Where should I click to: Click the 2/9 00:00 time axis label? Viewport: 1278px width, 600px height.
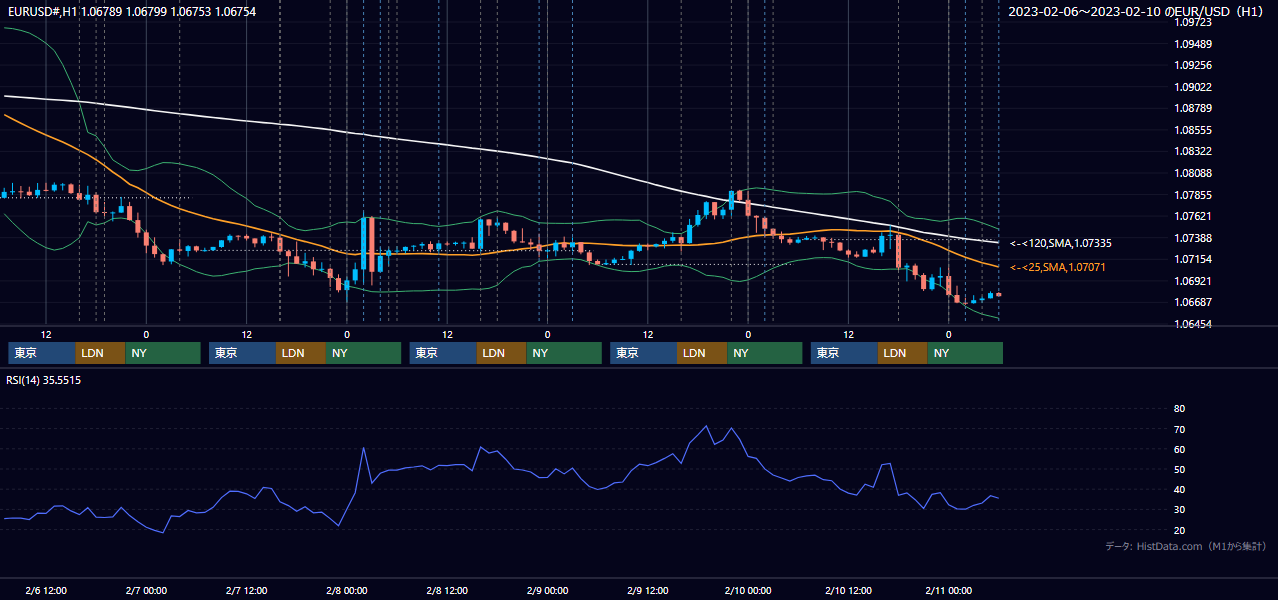tap(547, 590)
